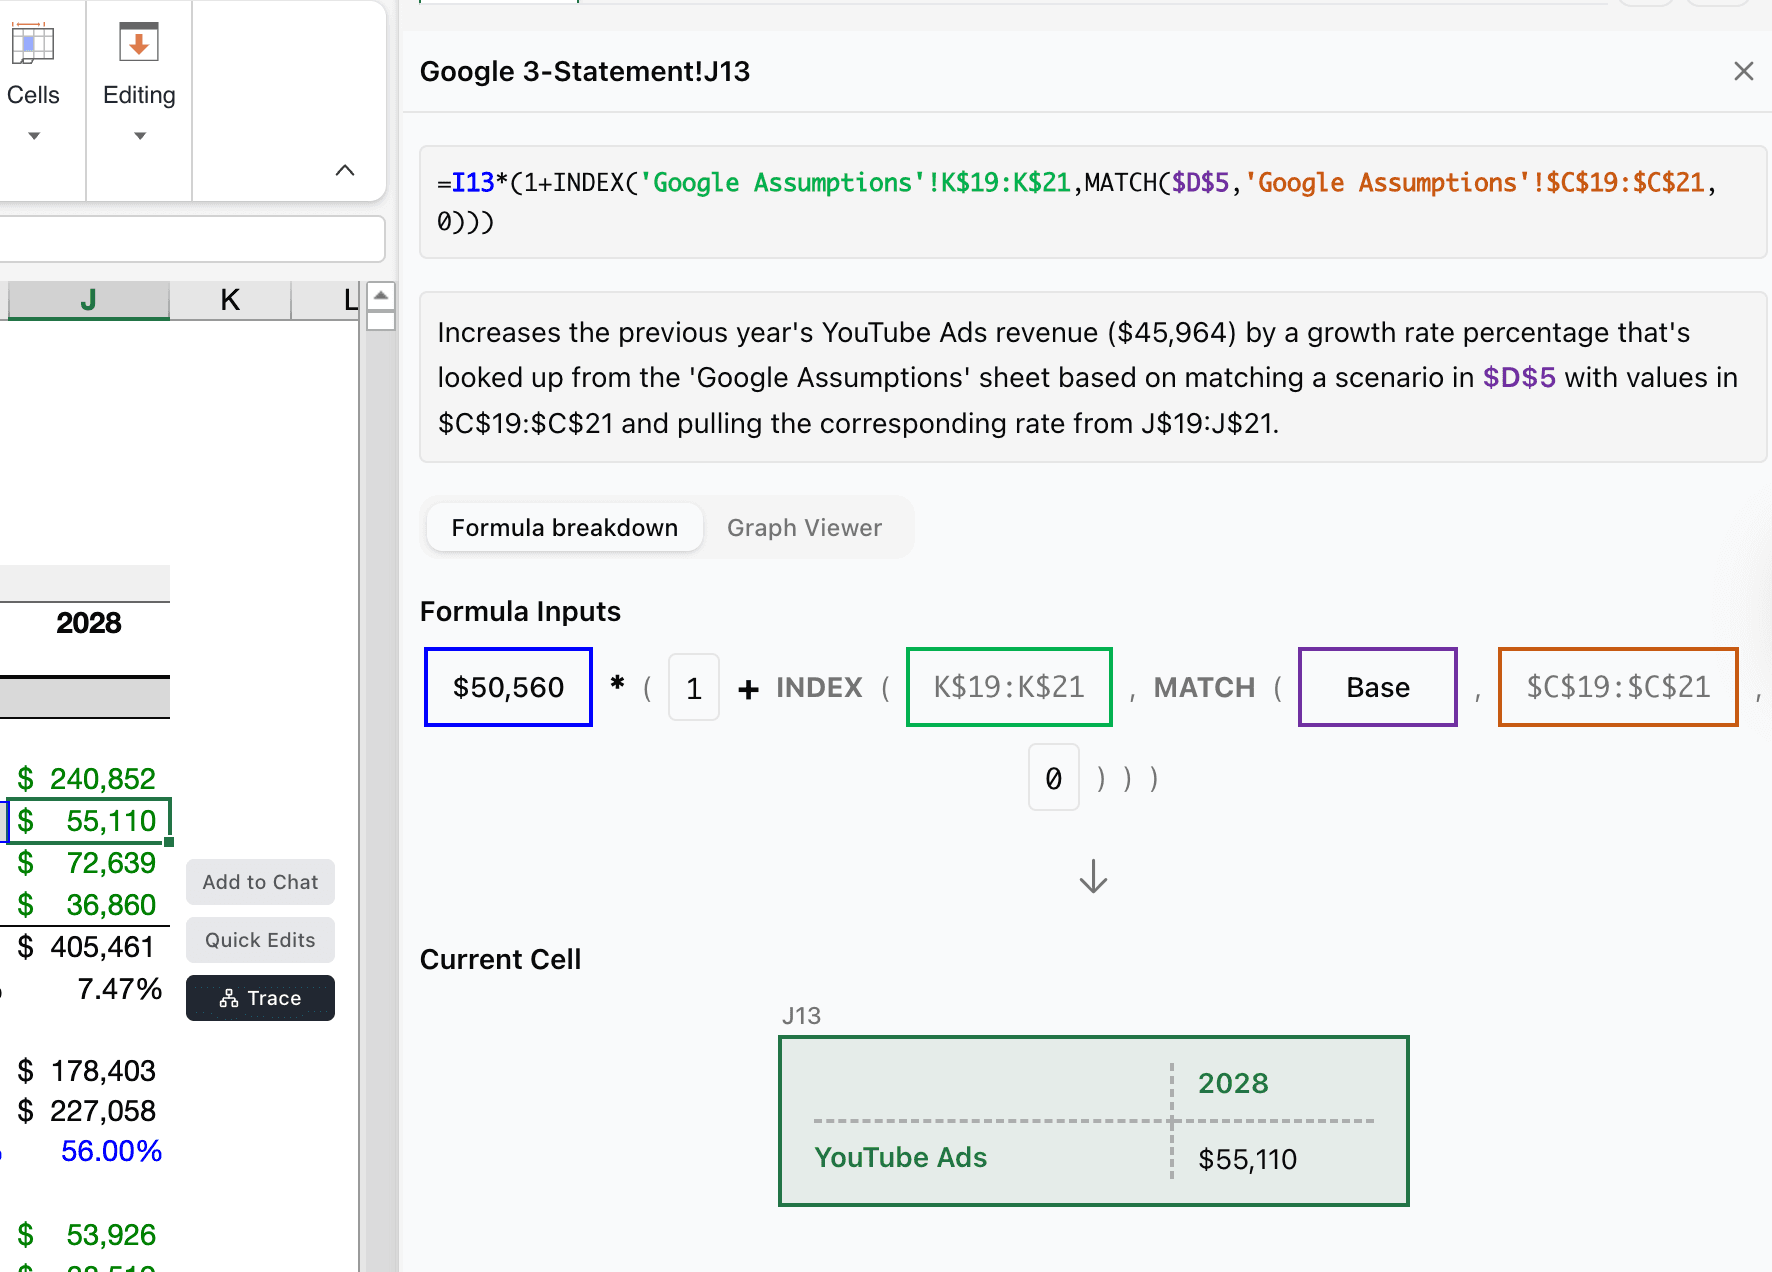Click the scroll up arrow on spreadsheet
Image resolution: width=1772 pixels, height=1272 pixels.
(x=381, y=296)
